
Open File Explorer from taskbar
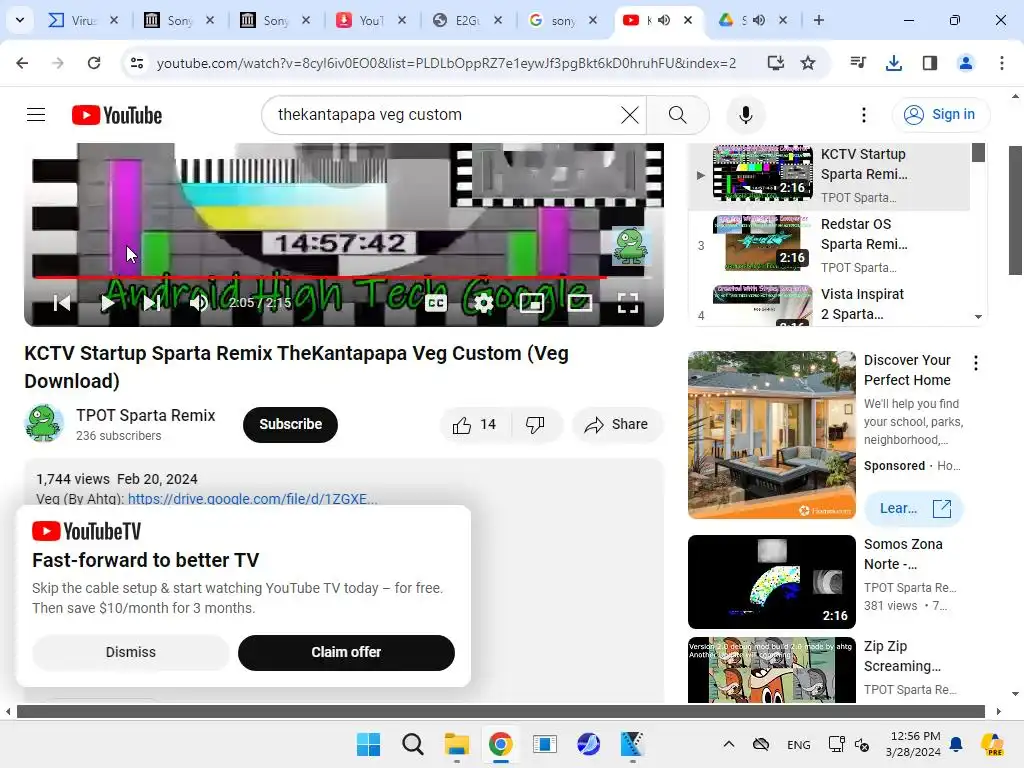[x=456, y=744]
